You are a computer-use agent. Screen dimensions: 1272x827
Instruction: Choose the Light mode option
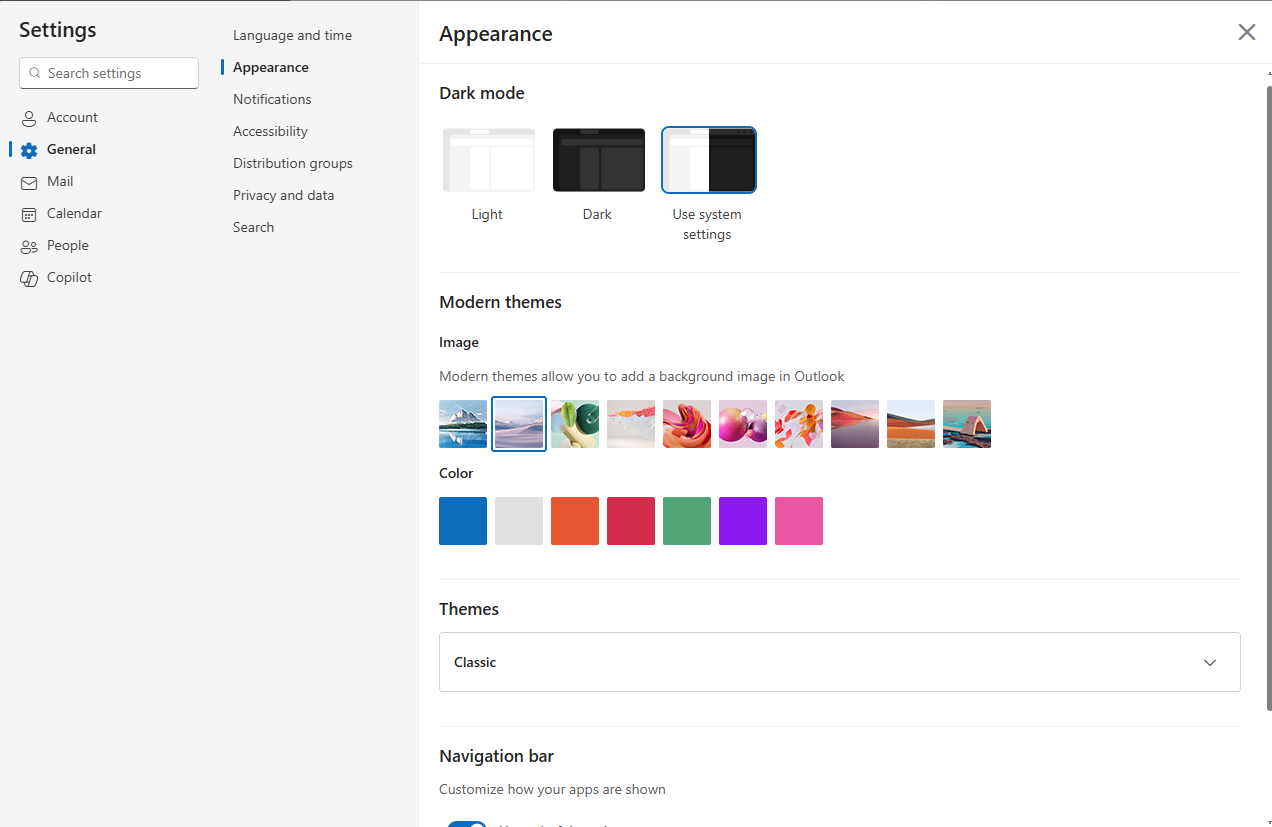coord(488,160)
